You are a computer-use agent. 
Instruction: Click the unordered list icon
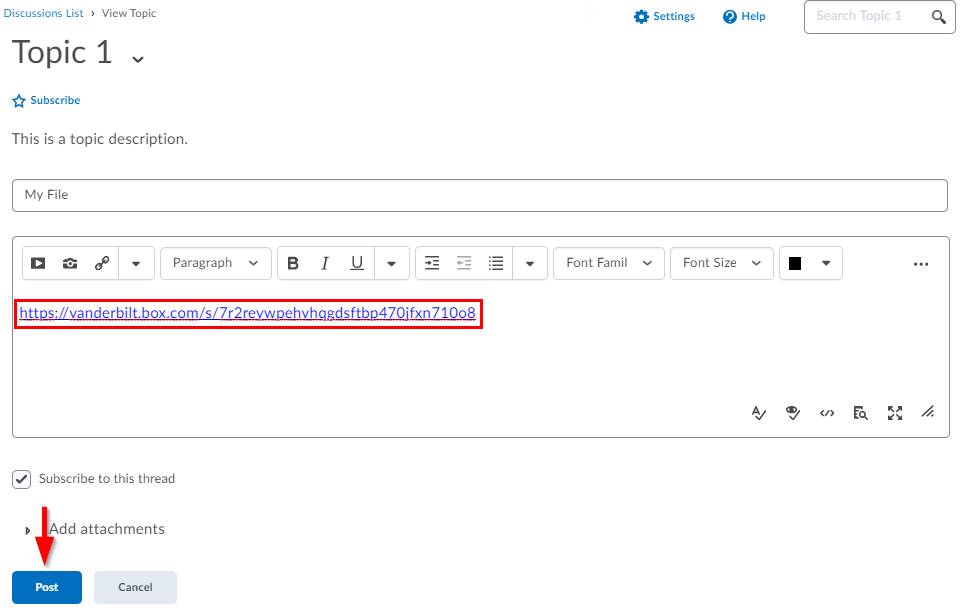pyautogui.click(x=496, y=263)
